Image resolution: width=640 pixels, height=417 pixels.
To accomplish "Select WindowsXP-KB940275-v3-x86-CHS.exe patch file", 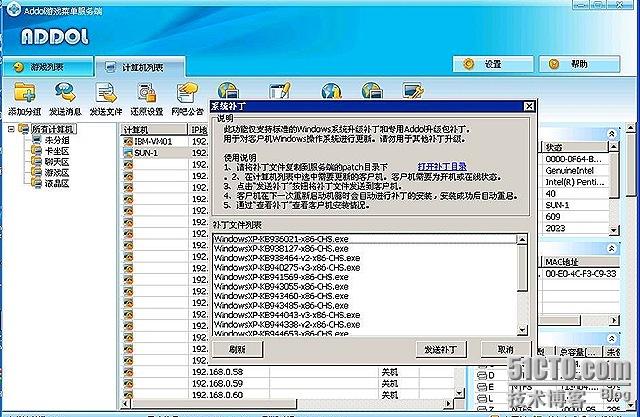I will coord(364,268).
